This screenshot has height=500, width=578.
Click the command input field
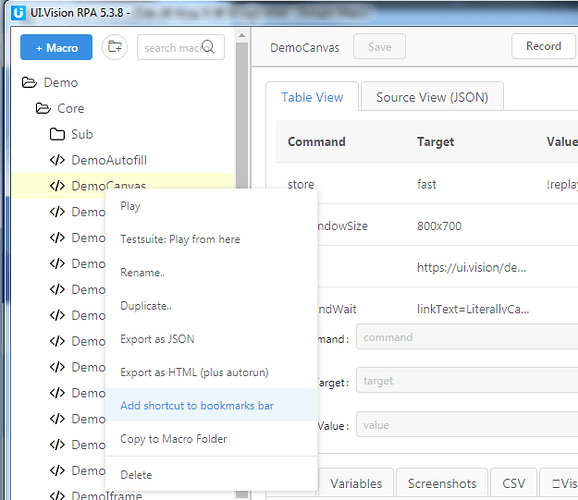[x=467, y=337]
